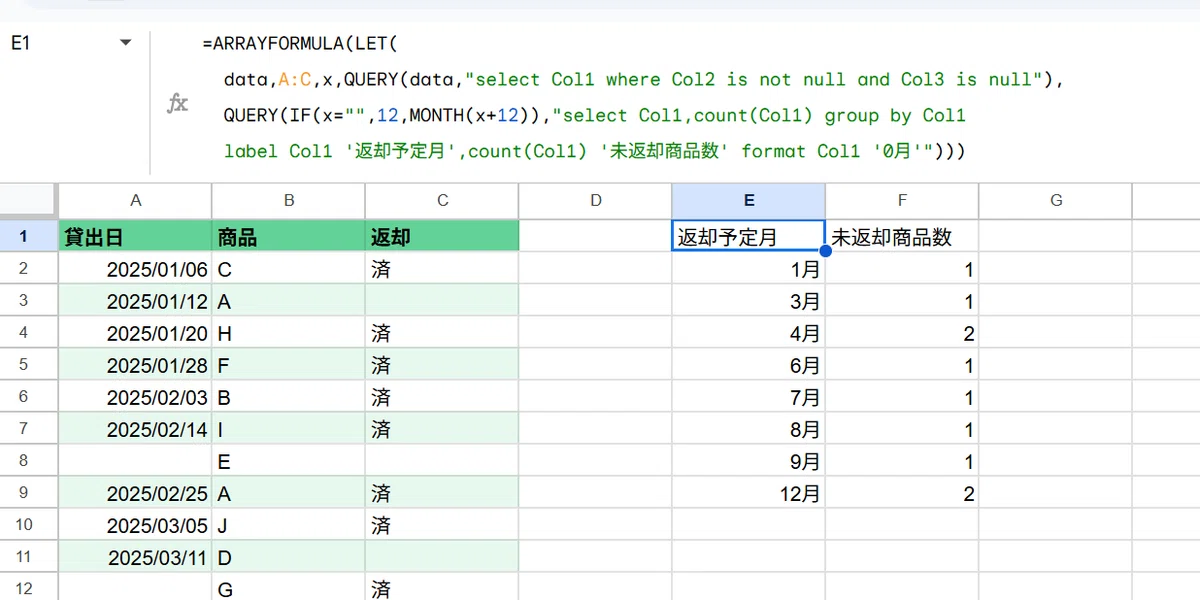Select row 11 header
Screen dimensions: 1200x600
coord(26,557)
